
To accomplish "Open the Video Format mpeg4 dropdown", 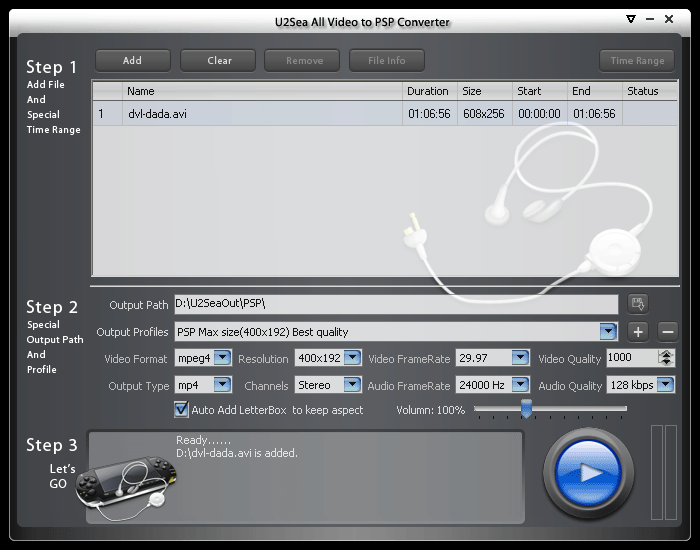I will click(222, 358).
